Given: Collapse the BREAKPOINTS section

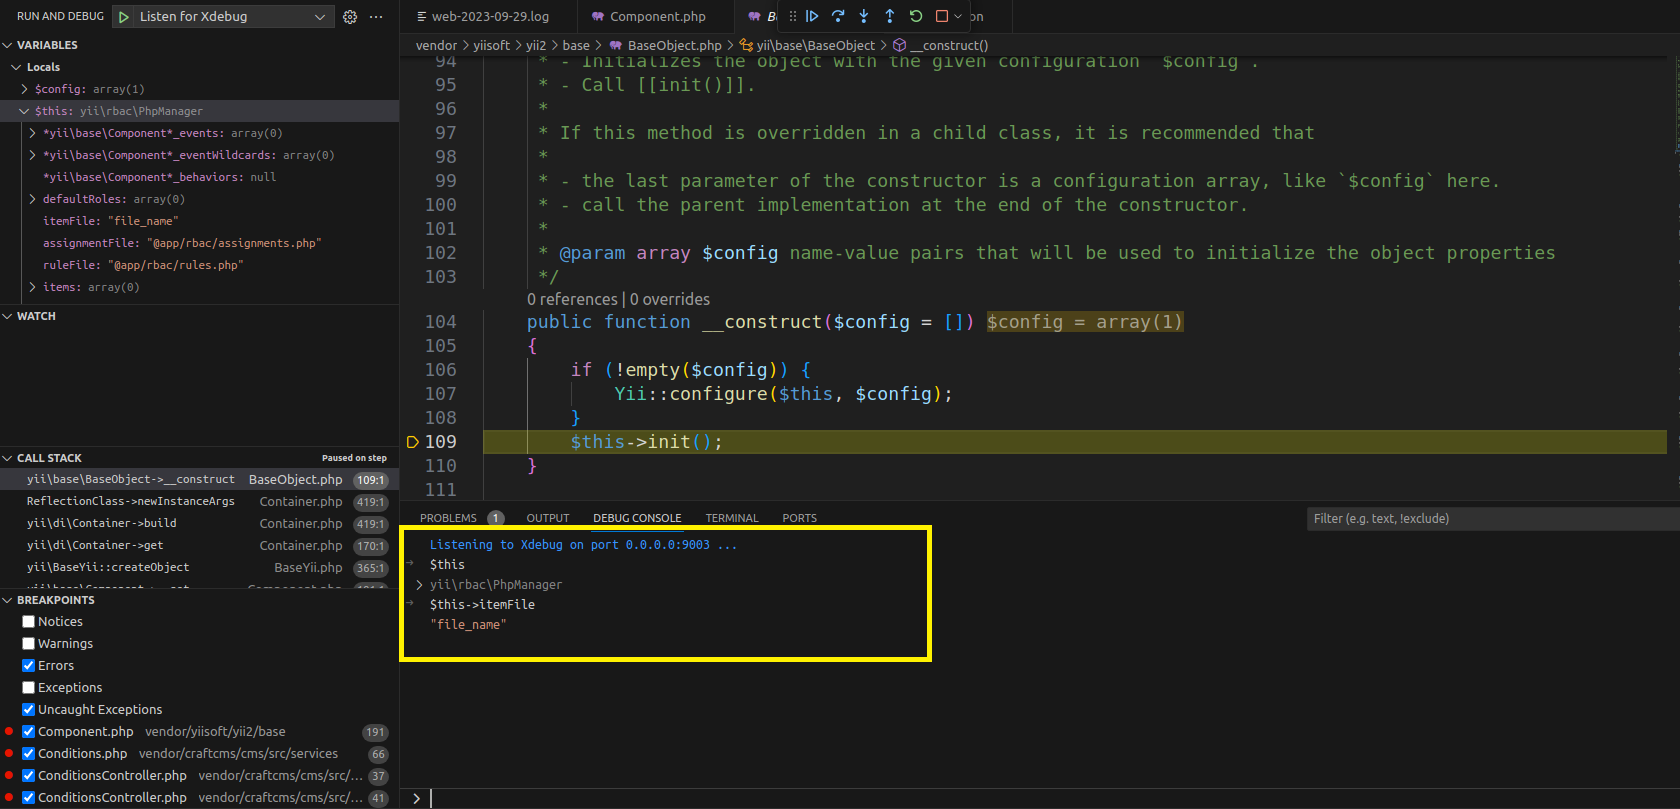Looking at the screenshot, I should (x=8, y=600).
